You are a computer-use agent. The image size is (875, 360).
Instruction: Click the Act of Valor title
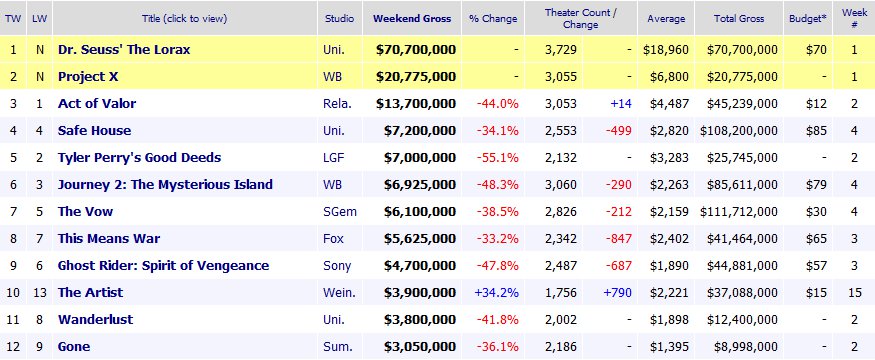(97, 103)
